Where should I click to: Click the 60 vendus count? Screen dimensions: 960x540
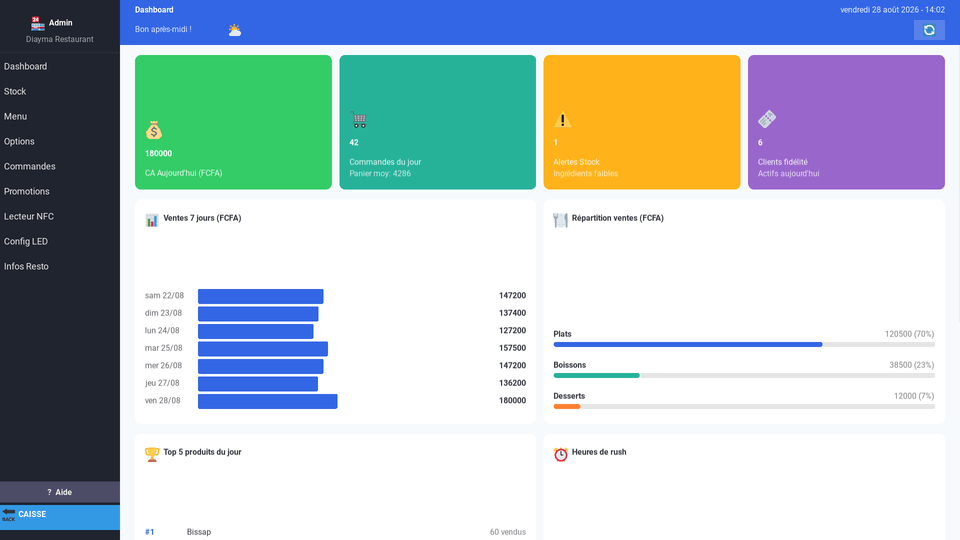(508, 532)
